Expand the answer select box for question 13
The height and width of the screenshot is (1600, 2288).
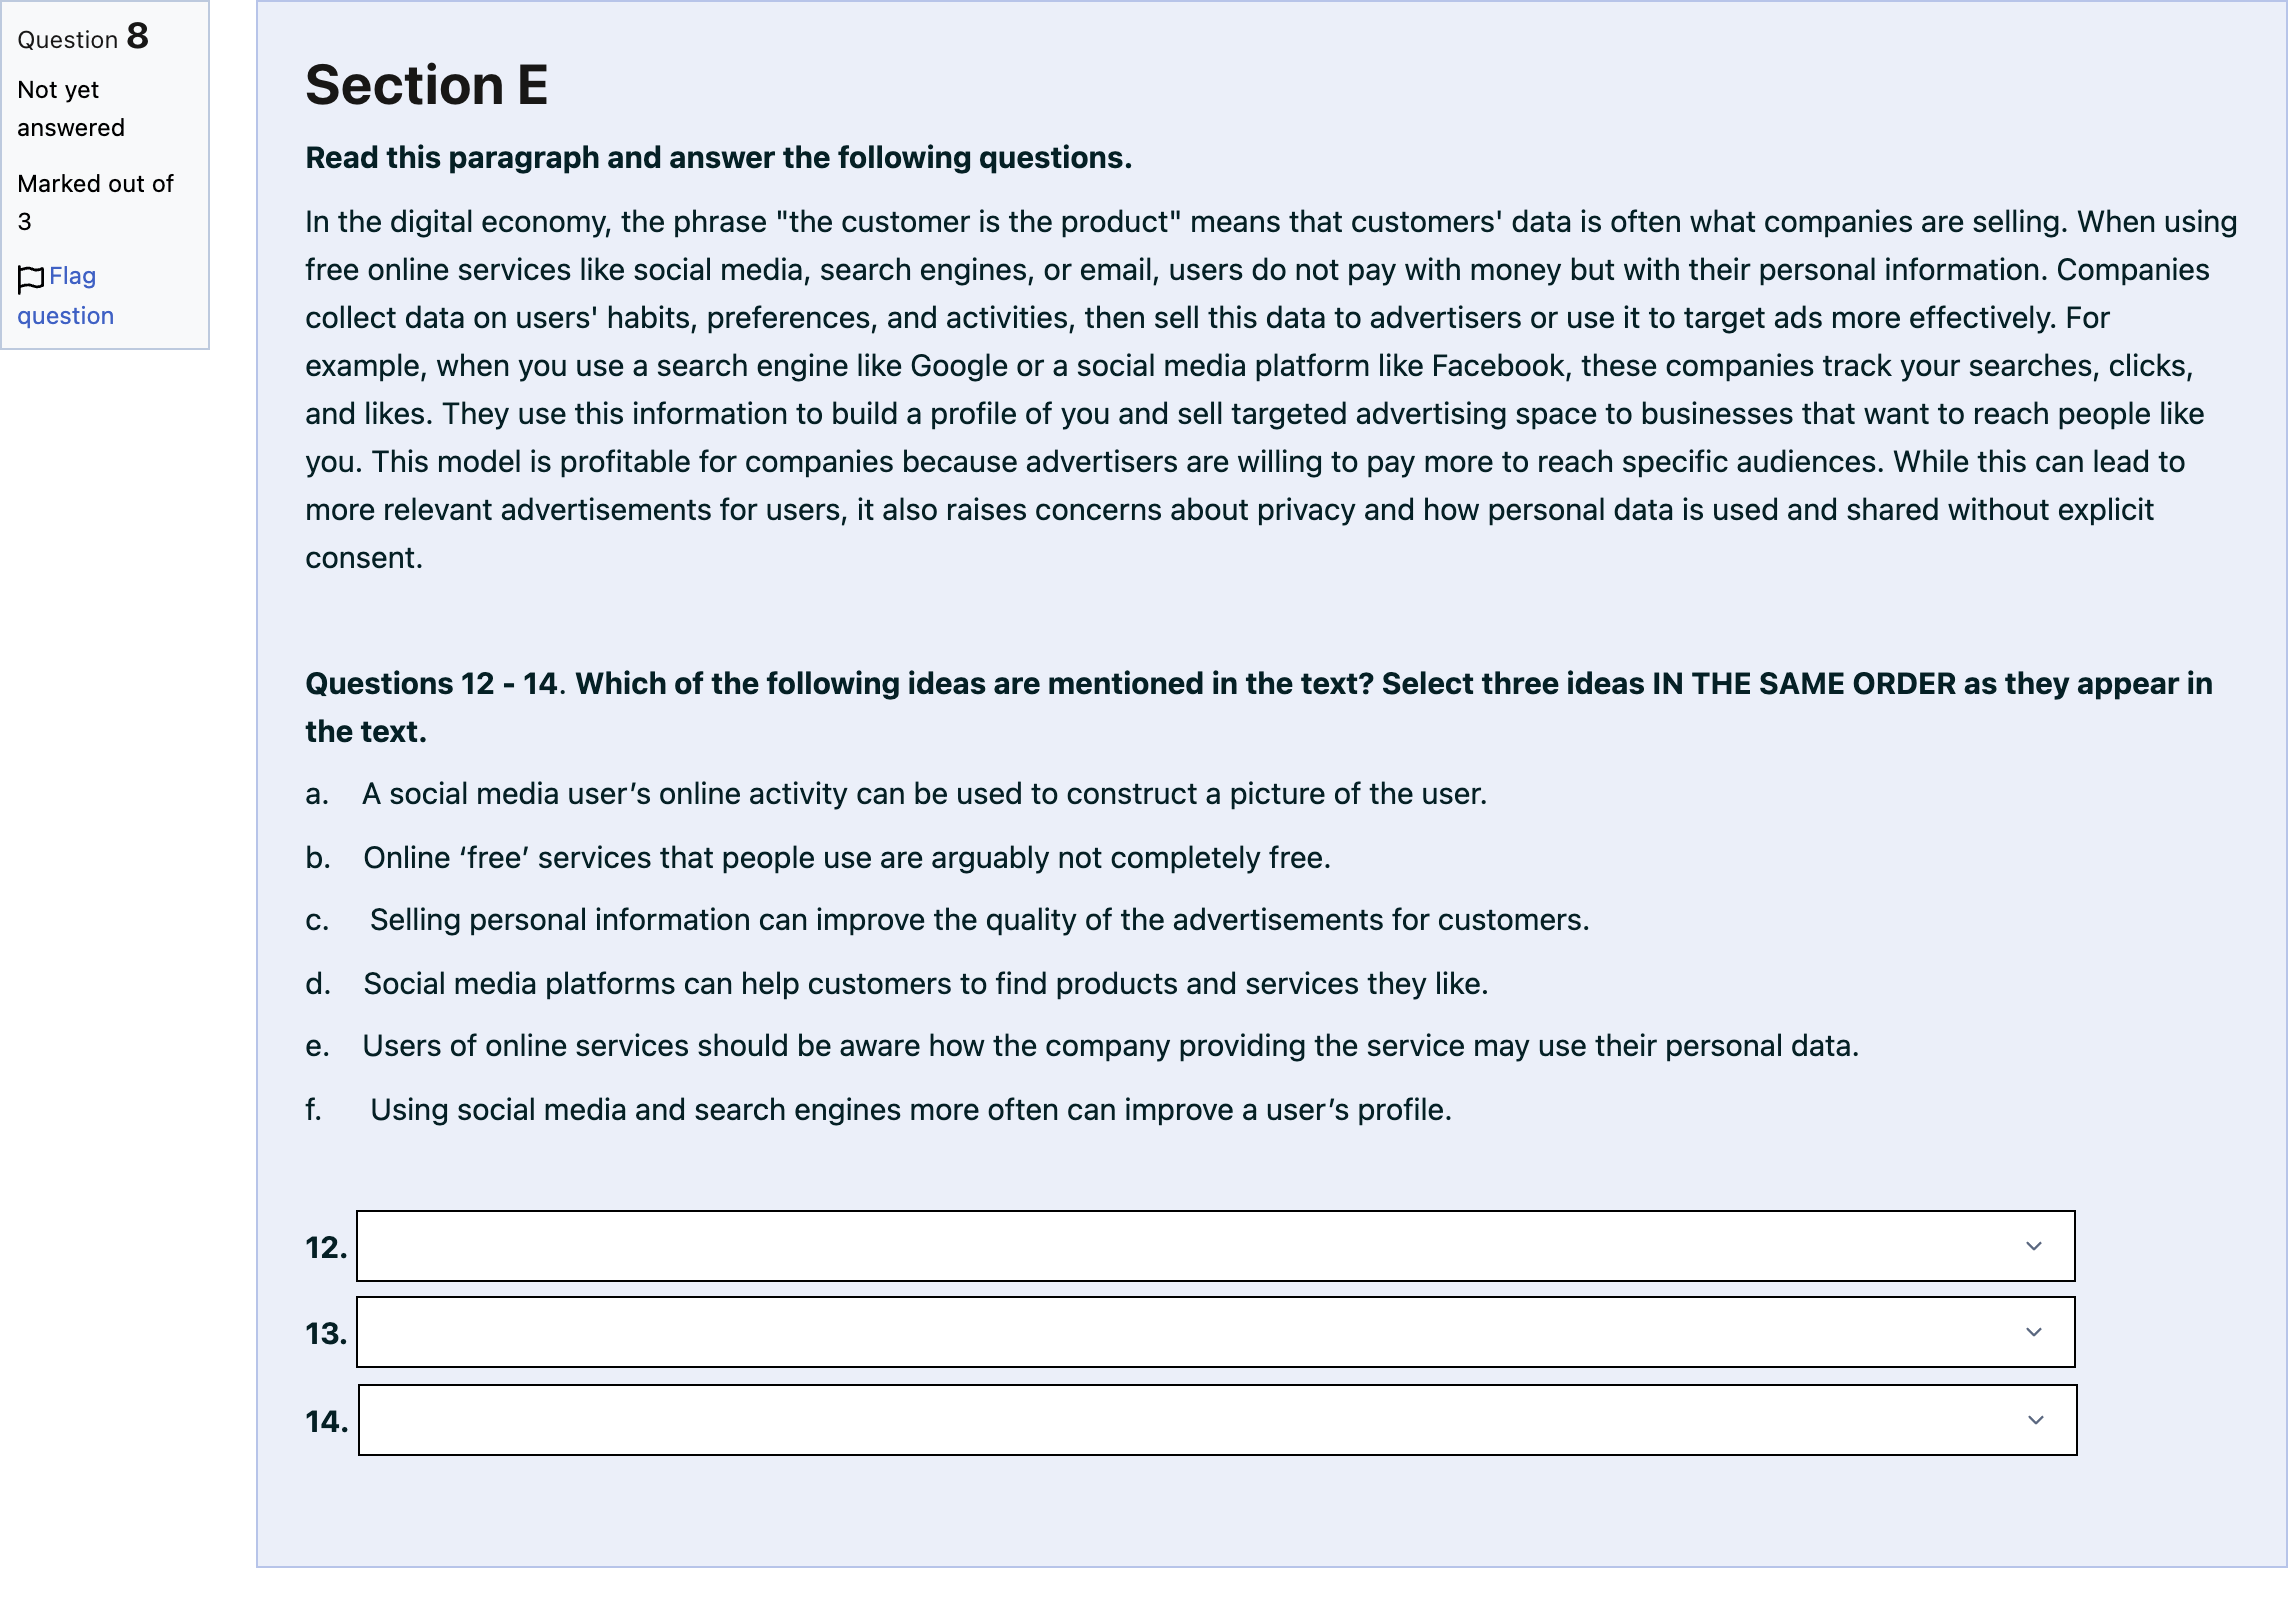1216,1332
